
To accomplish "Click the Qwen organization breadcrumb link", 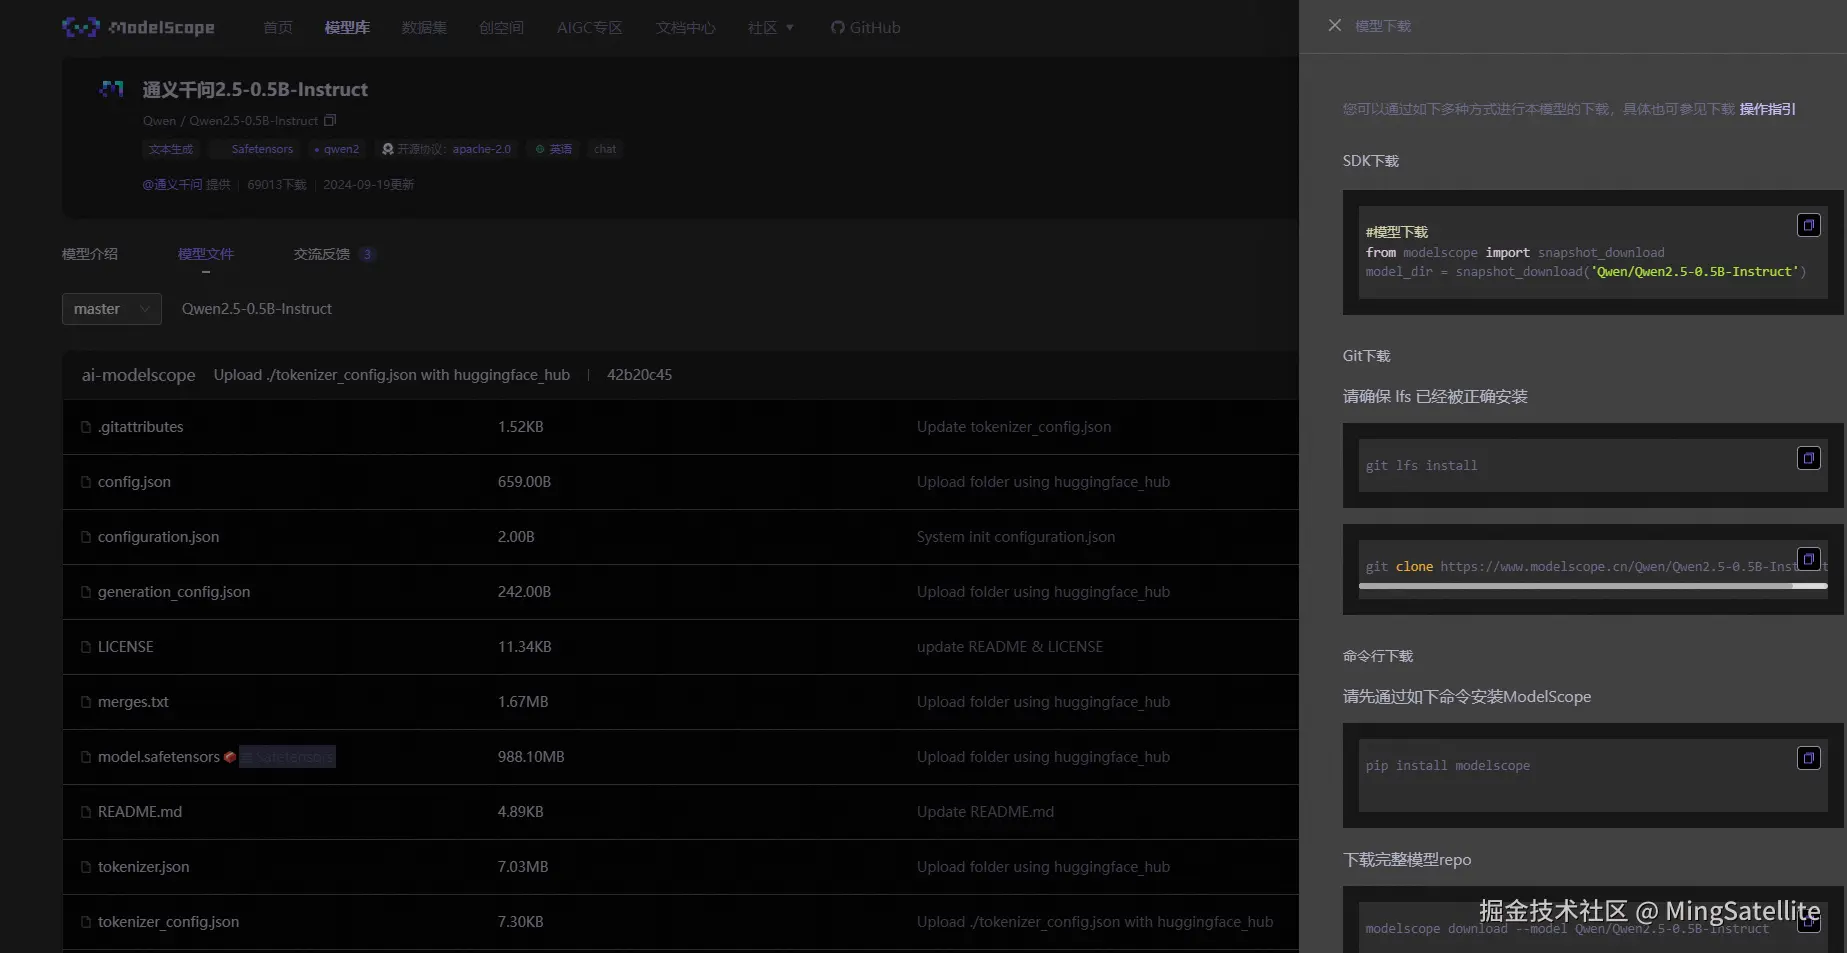I will [x=159, y=121].
